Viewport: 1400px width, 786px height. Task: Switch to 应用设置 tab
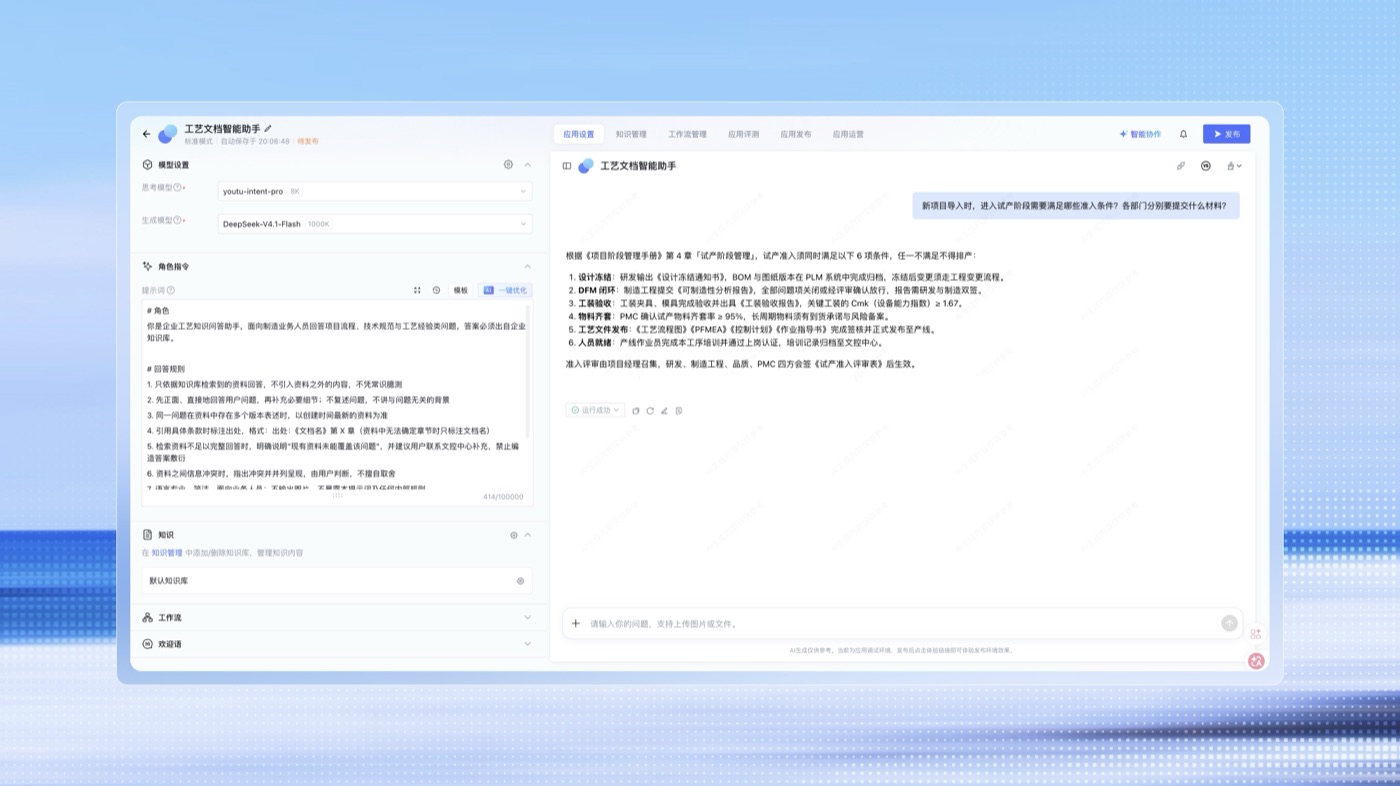578,134
